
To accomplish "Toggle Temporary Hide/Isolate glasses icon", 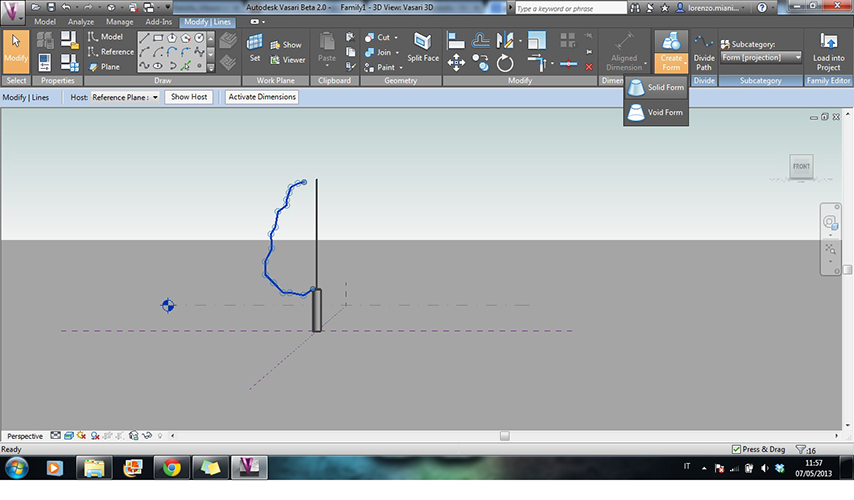I will (147, 436).
